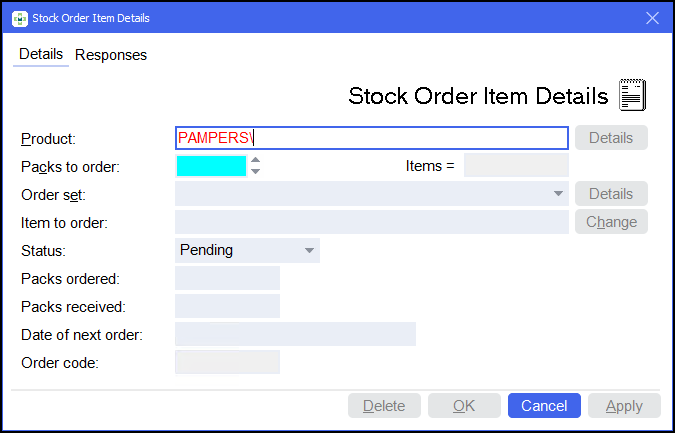Click the Apply button
The width and height of the screenshot is (675, 433).
click(624, 405)
